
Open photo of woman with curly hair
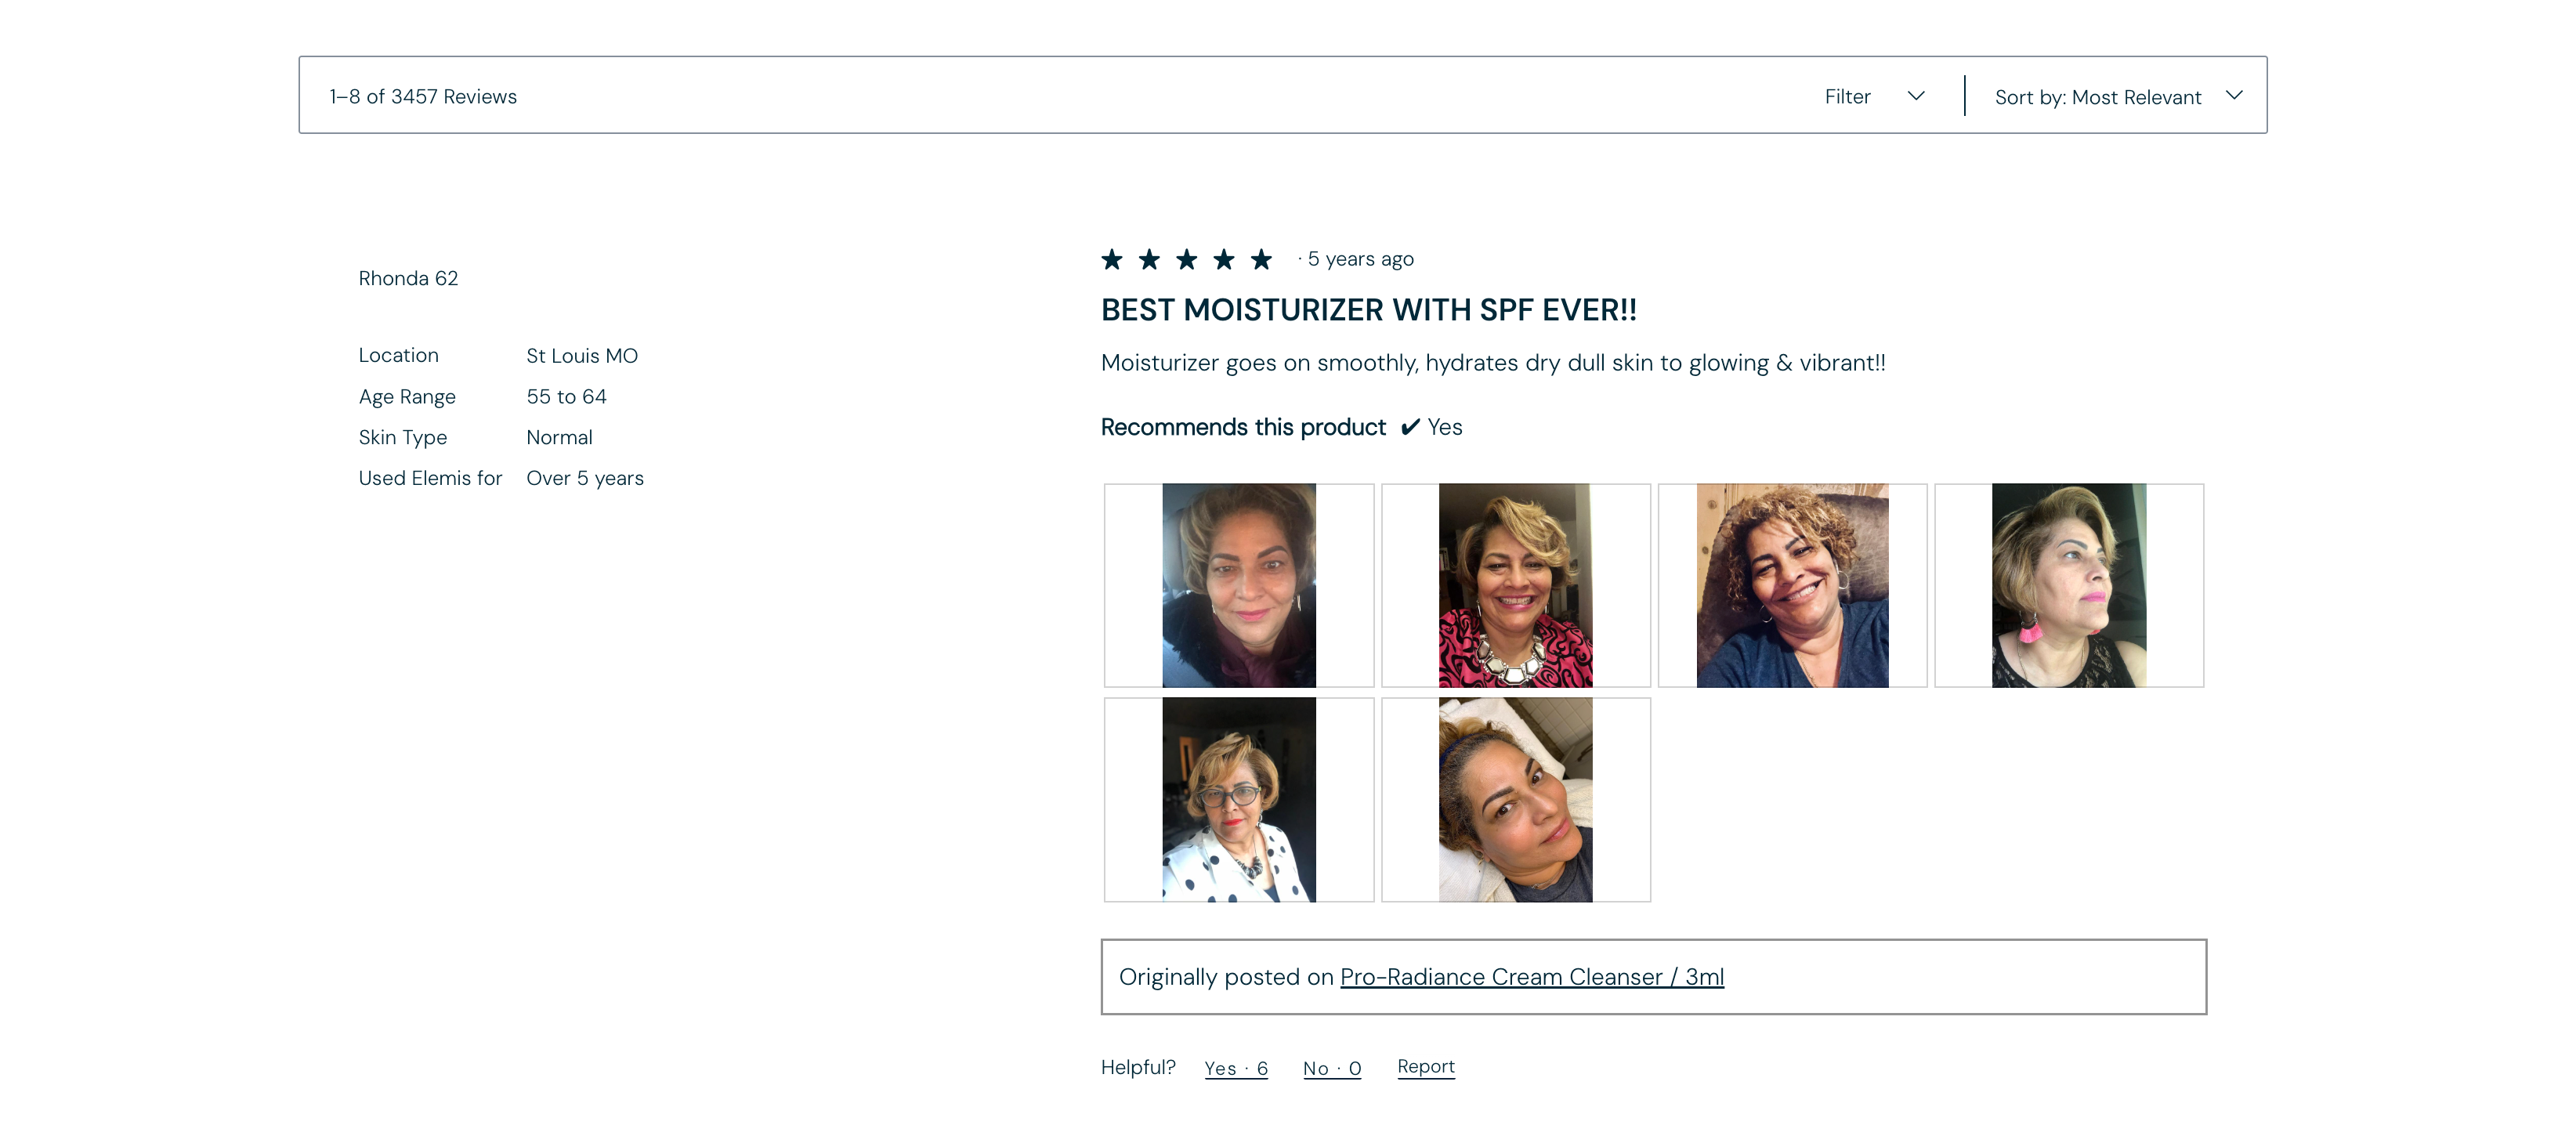tap(1793, 585)
